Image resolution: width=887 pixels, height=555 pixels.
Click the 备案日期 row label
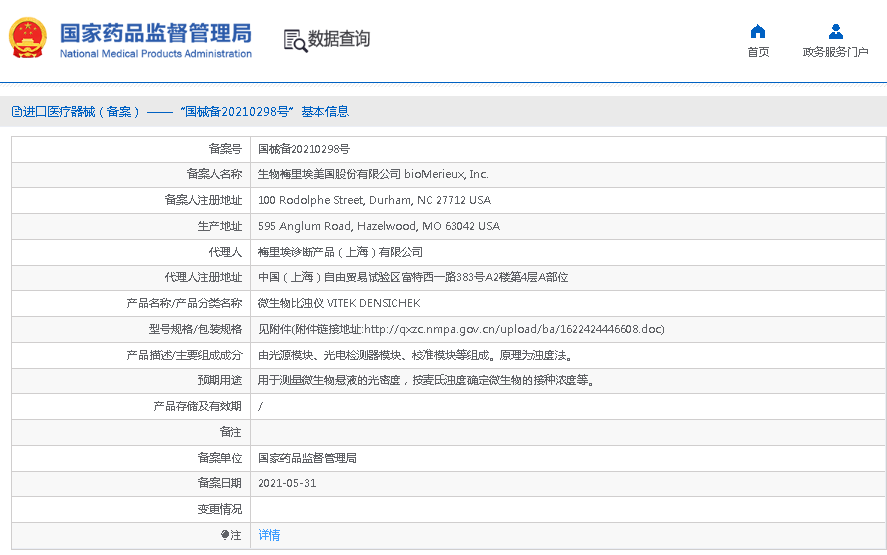(219, 483)
